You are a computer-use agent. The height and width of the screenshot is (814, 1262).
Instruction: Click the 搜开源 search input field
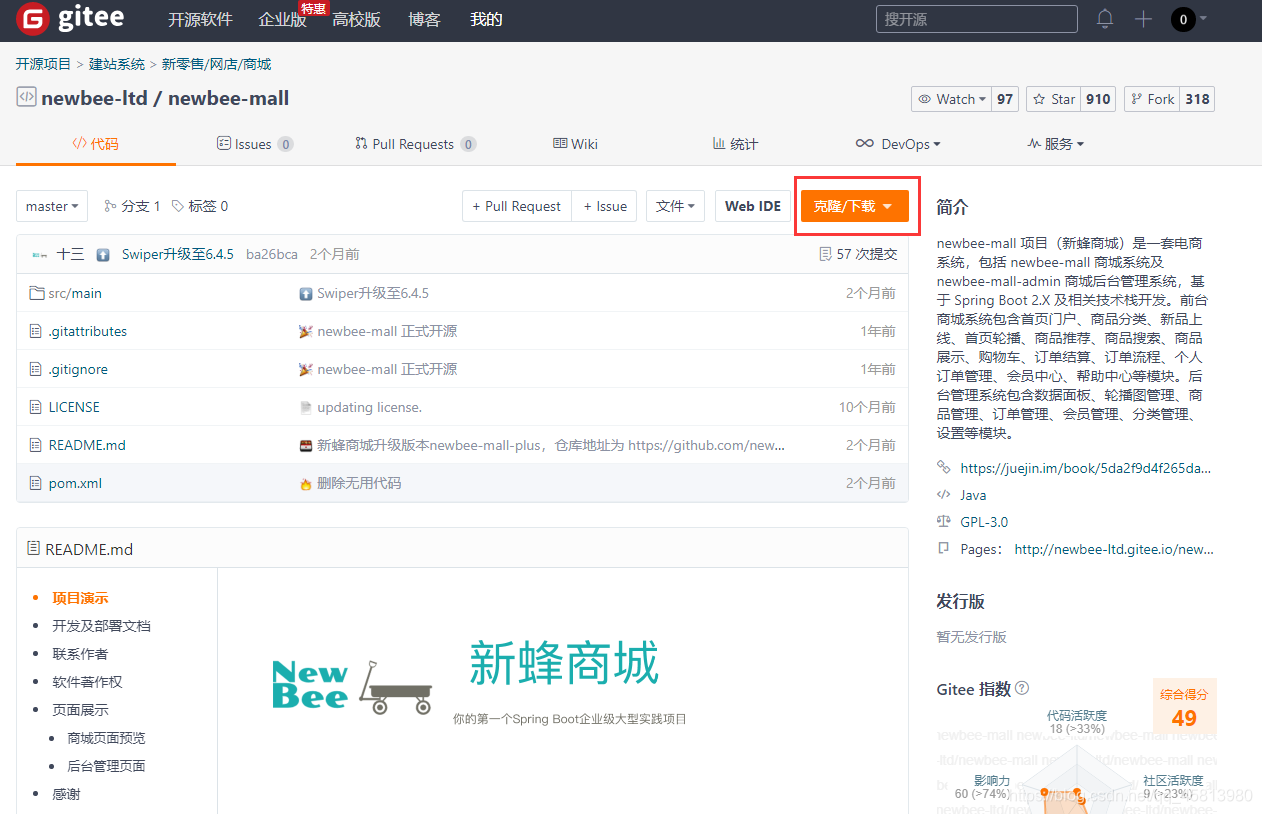coord(975,18)
